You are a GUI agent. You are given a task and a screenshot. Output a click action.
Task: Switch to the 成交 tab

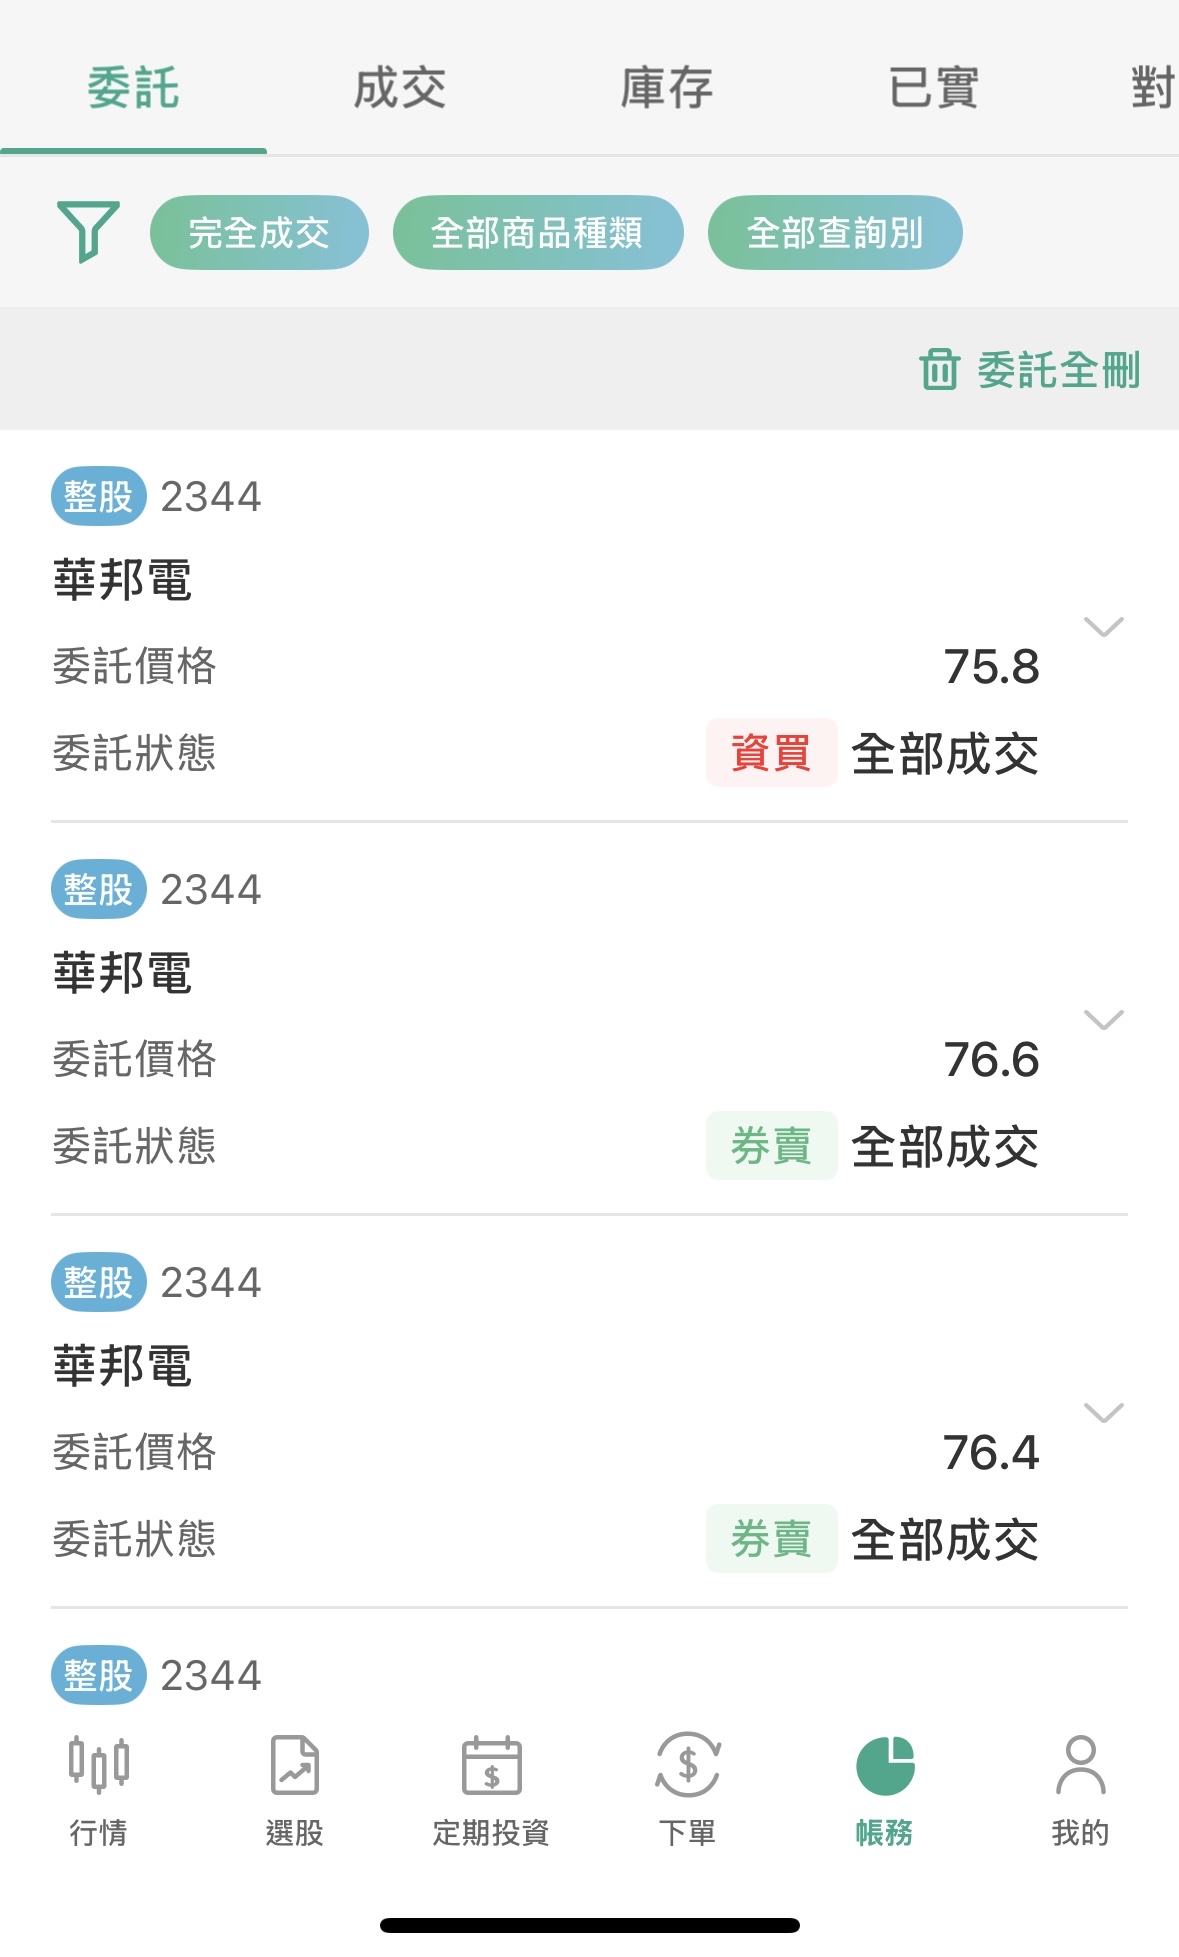pyautogui.click(x=400, y=88)
